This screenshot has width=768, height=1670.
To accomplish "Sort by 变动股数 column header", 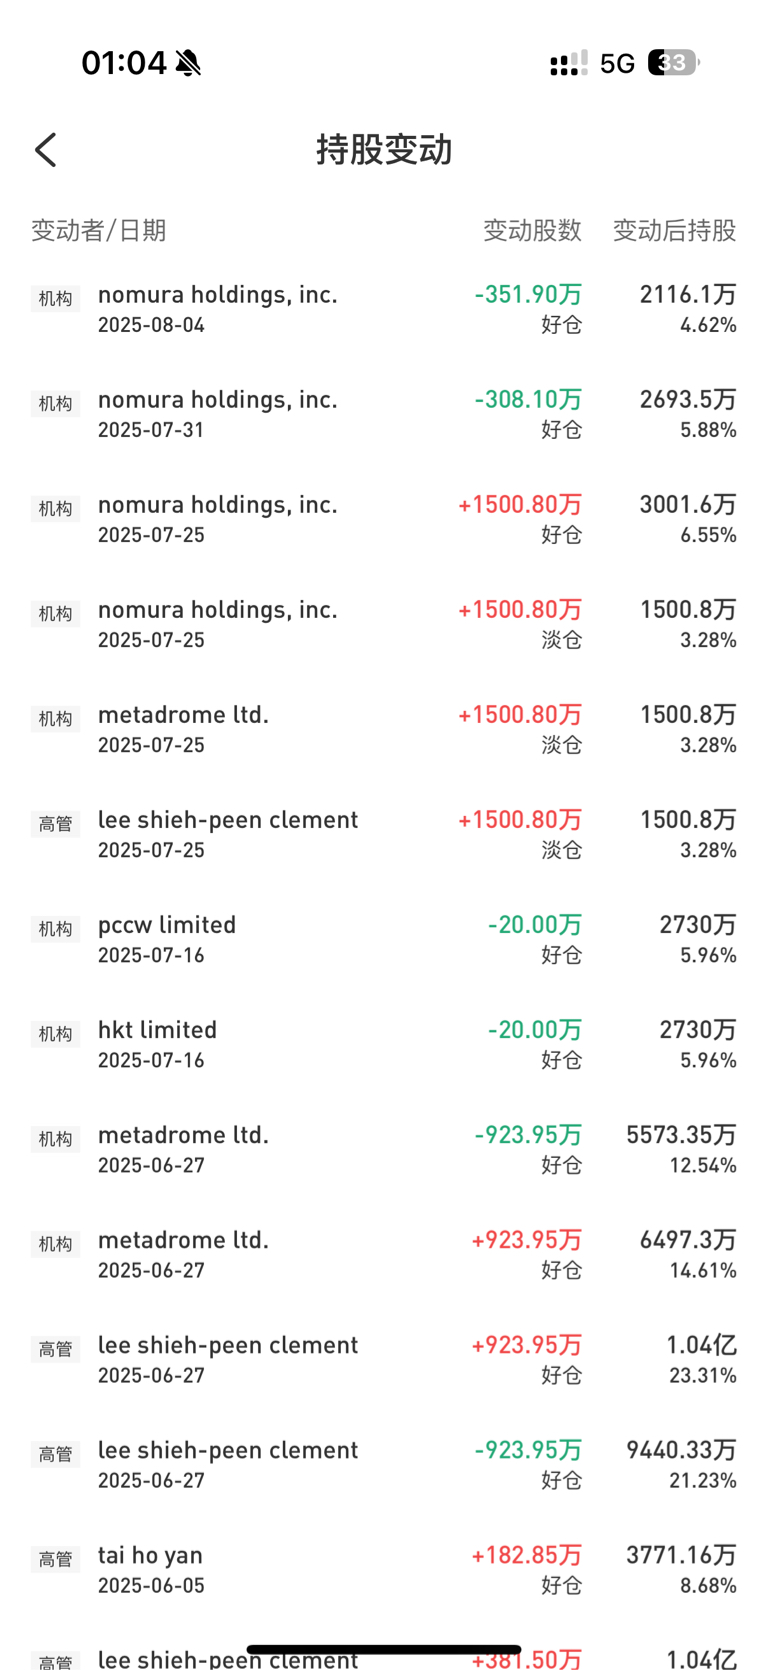I will click(x=532, y=230).
